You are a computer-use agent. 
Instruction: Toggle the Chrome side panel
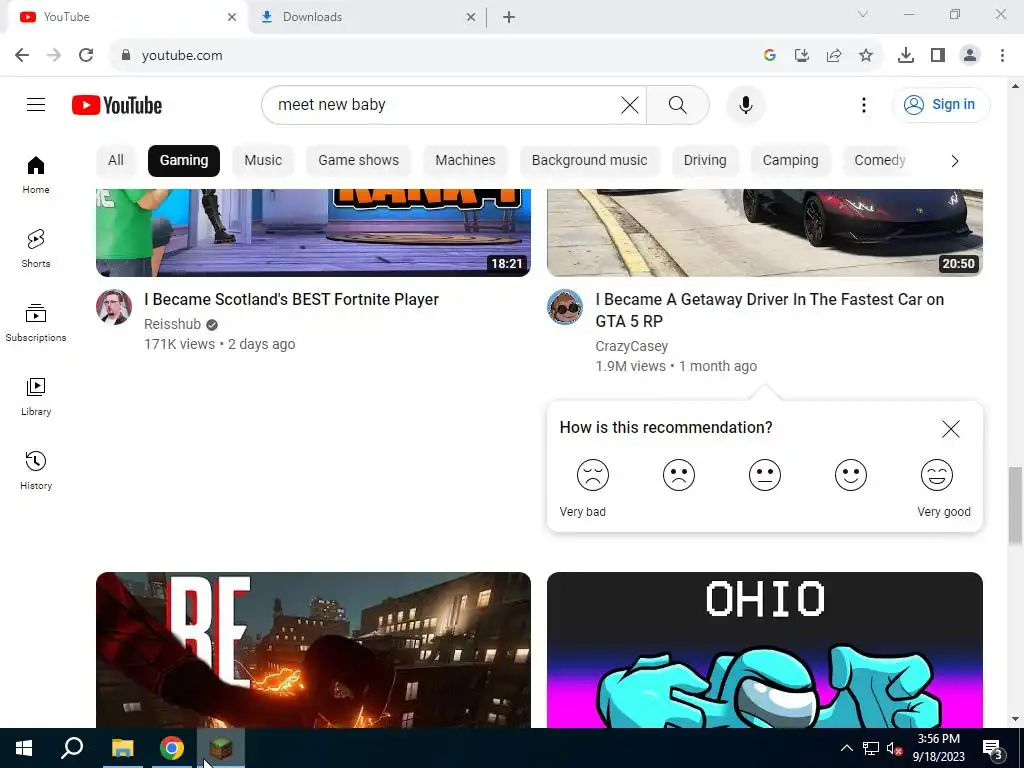coord(938,56)
